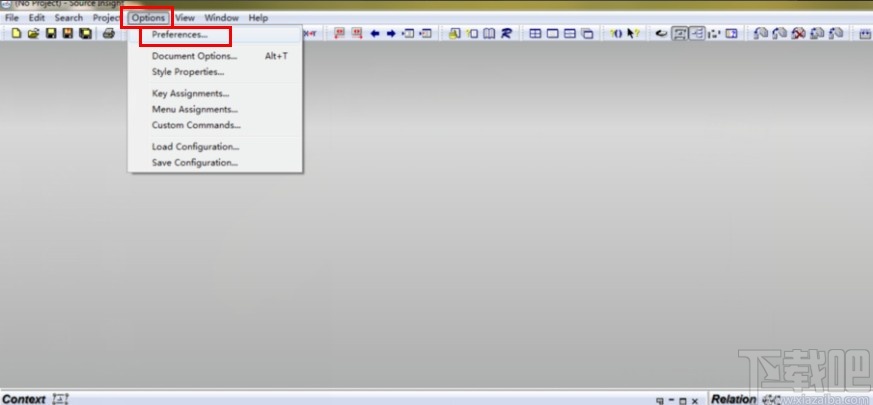Click the Cascade Windows overlapping icon
This screenshot has width=873, height=405.
(587, 33)
